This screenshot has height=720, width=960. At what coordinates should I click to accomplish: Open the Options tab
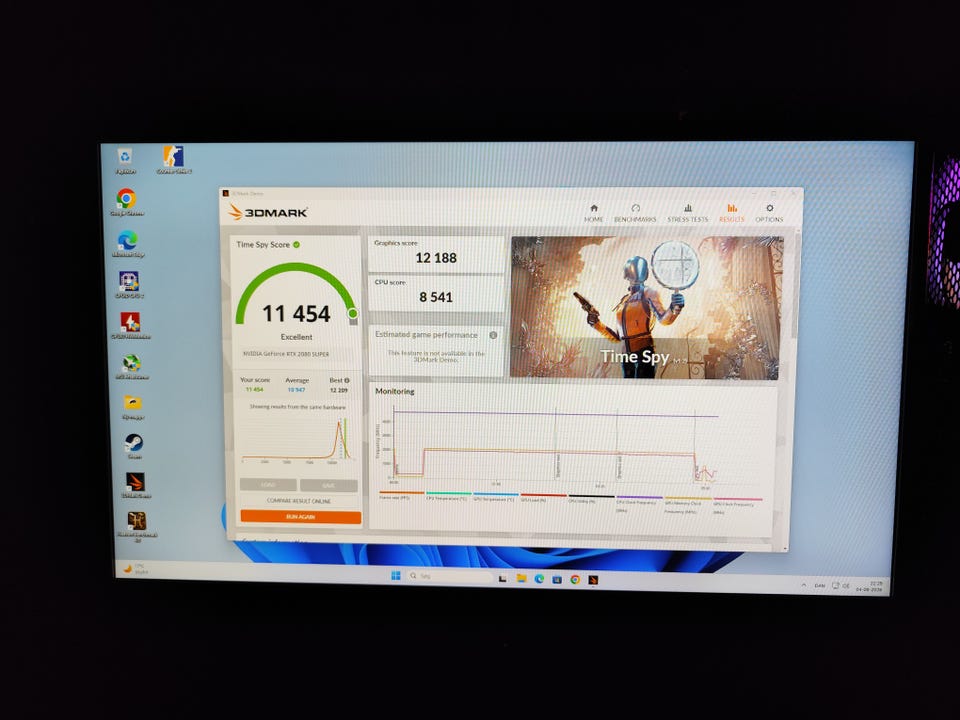pos(769,213)
